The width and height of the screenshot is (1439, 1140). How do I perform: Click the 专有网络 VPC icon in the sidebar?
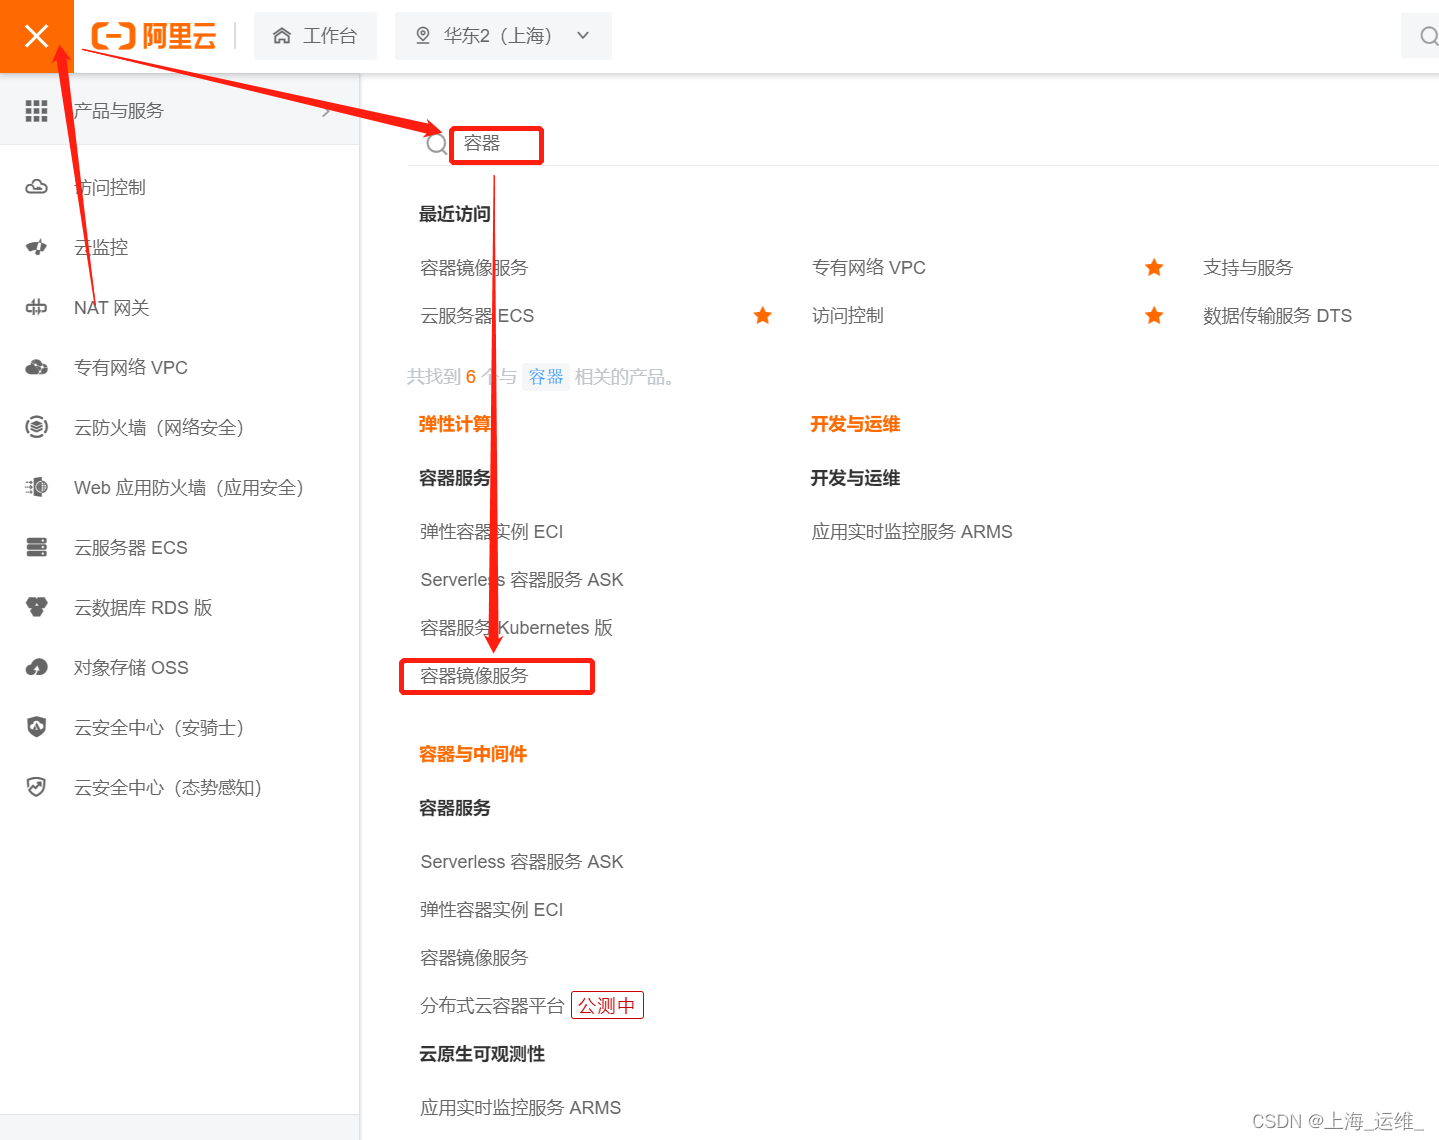36,367
